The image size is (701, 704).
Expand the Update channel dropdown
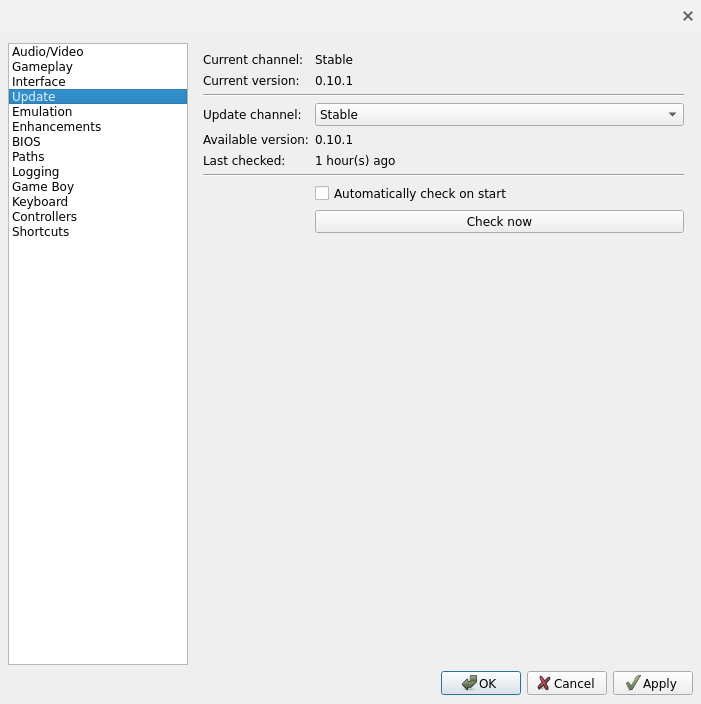[499, 114]
